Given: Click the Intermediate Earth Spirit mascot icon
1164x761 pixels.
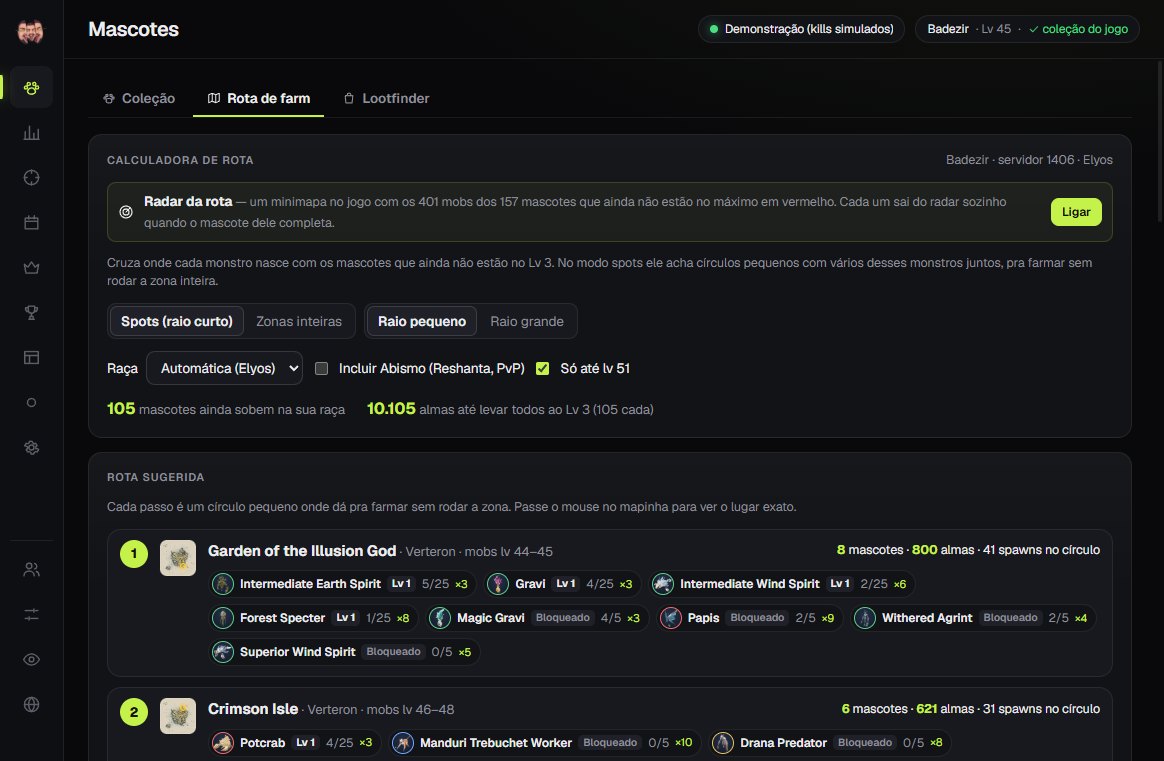Looking at the screenshot, I should tap(222, 584).
